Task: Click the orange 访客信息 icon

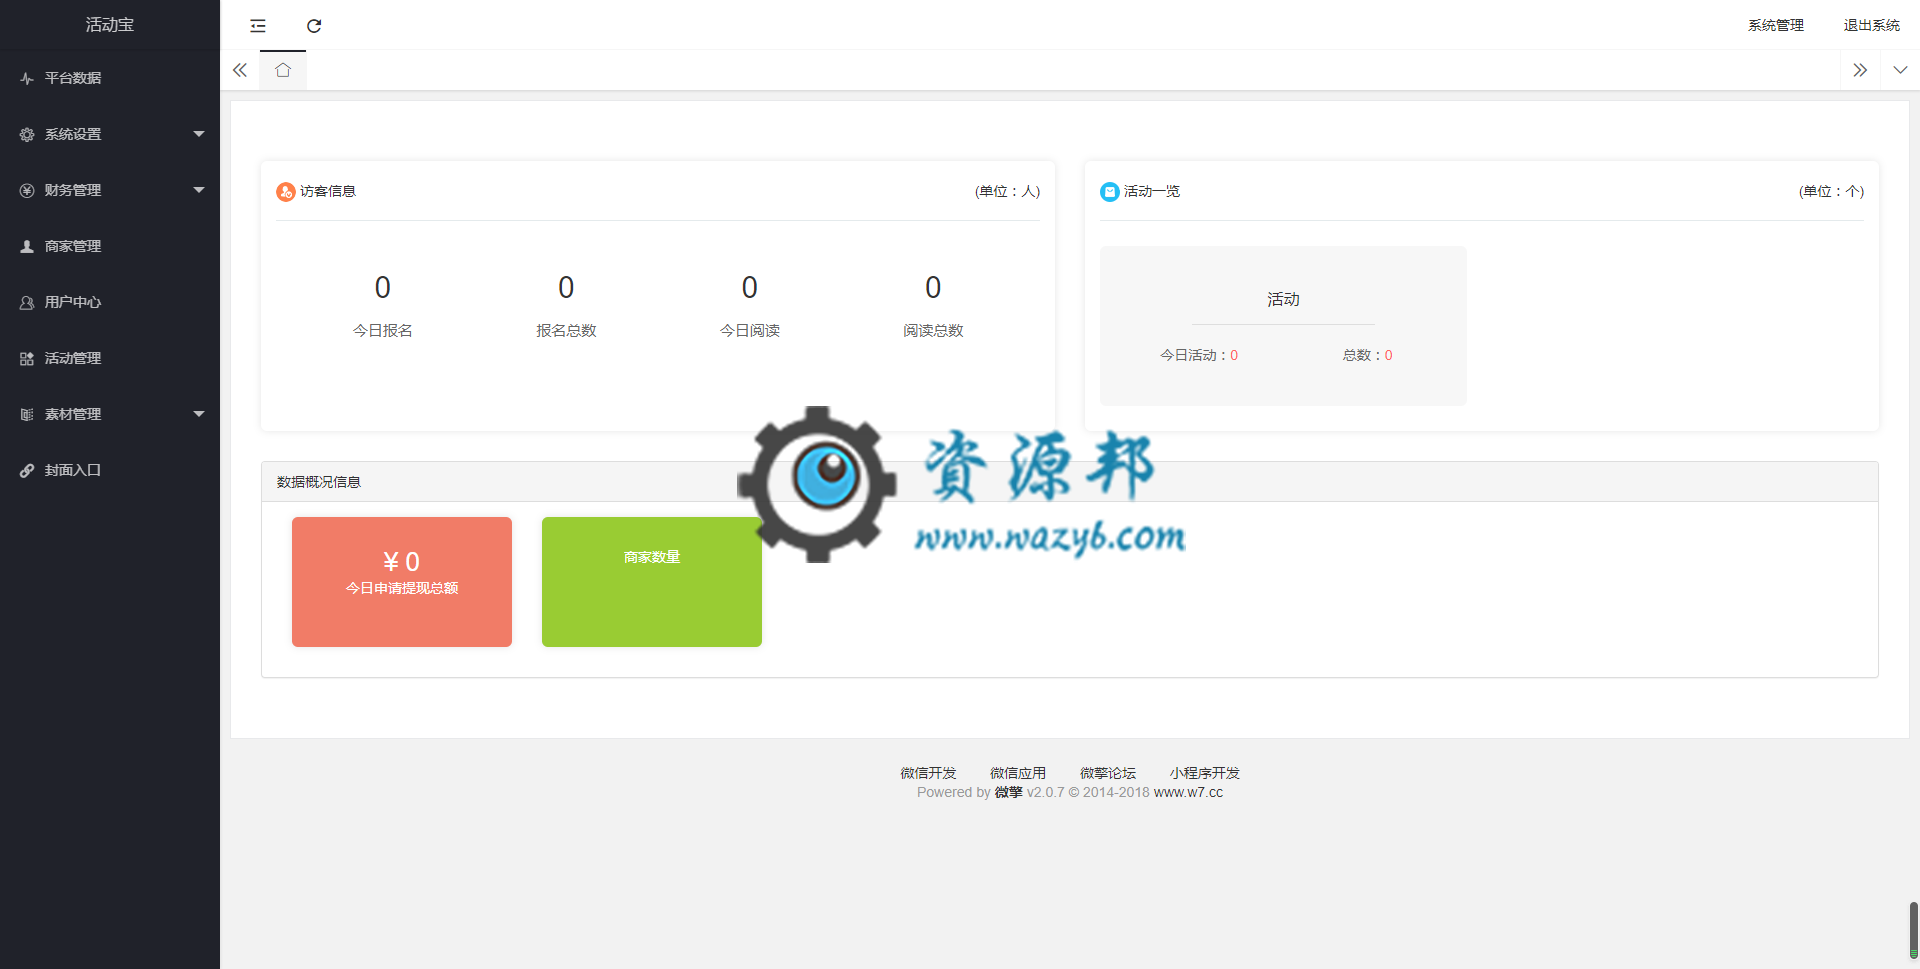Action: click(x=285, y=192)
